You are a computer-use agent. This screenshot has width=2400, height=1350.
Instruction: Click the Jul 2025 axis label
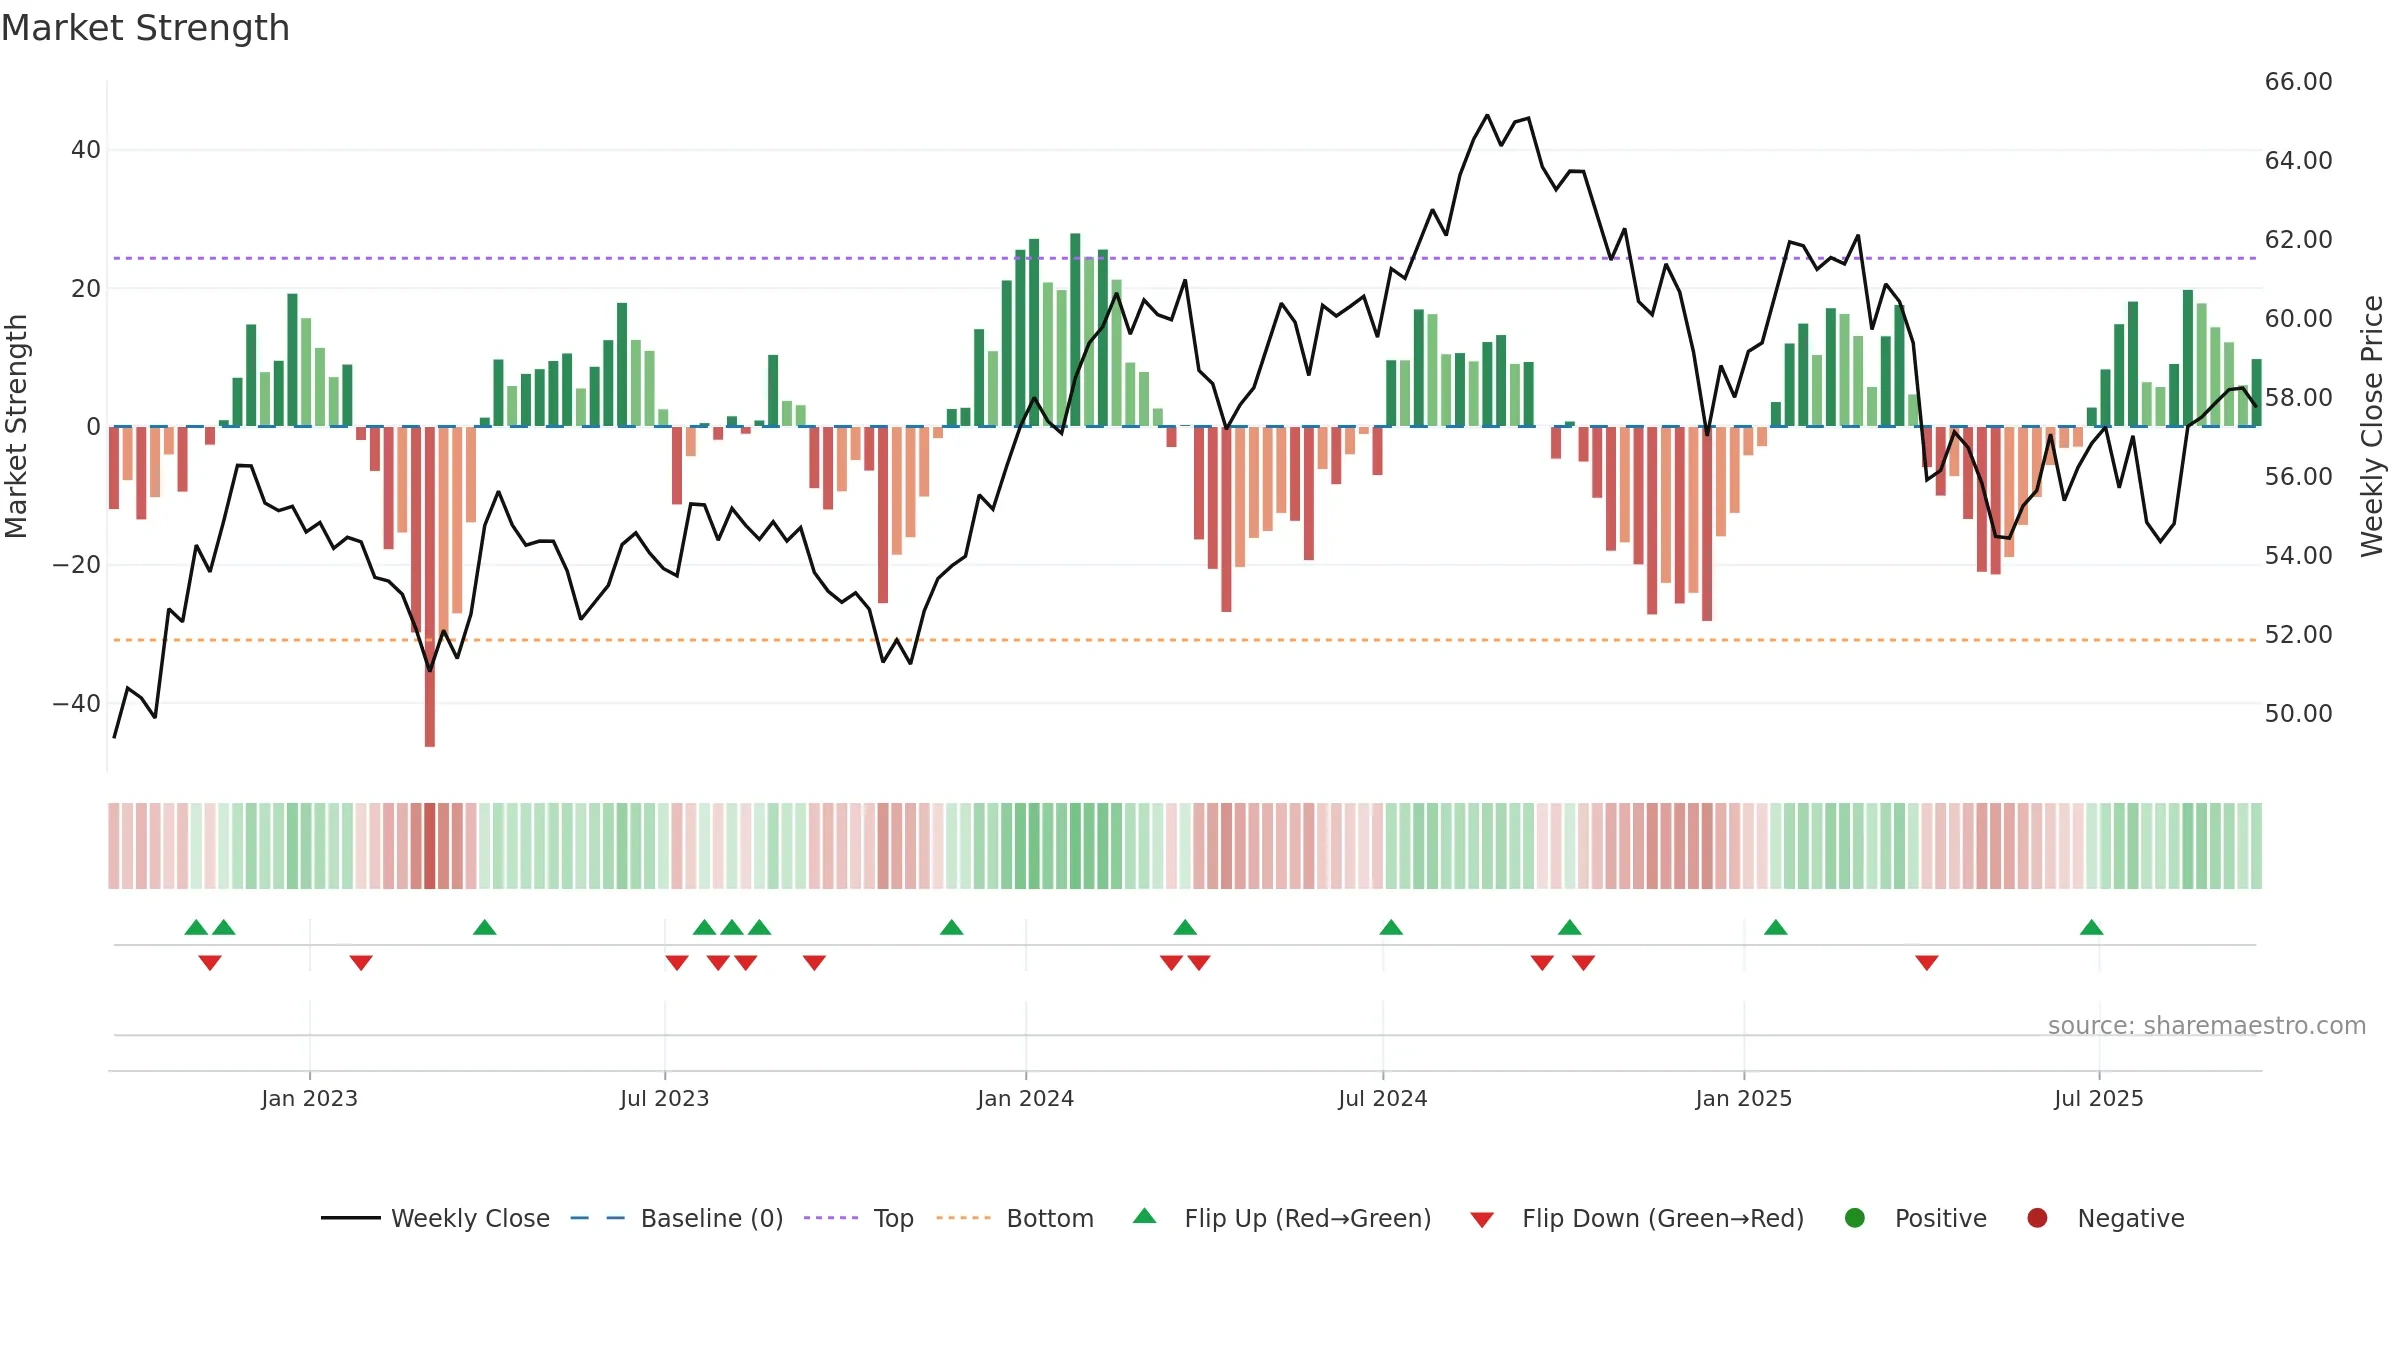tap(2099, 1098)
